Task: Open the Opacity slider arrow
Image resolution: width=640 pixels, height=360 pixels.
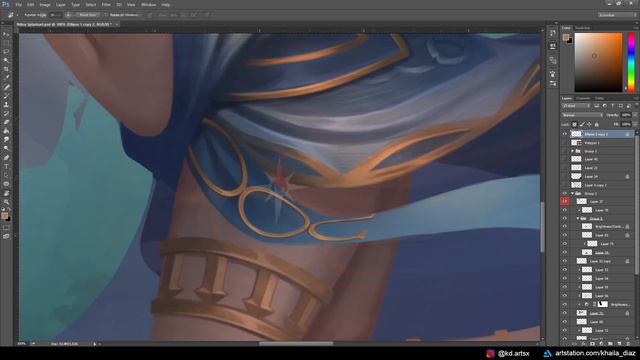Action: [635, 115]
